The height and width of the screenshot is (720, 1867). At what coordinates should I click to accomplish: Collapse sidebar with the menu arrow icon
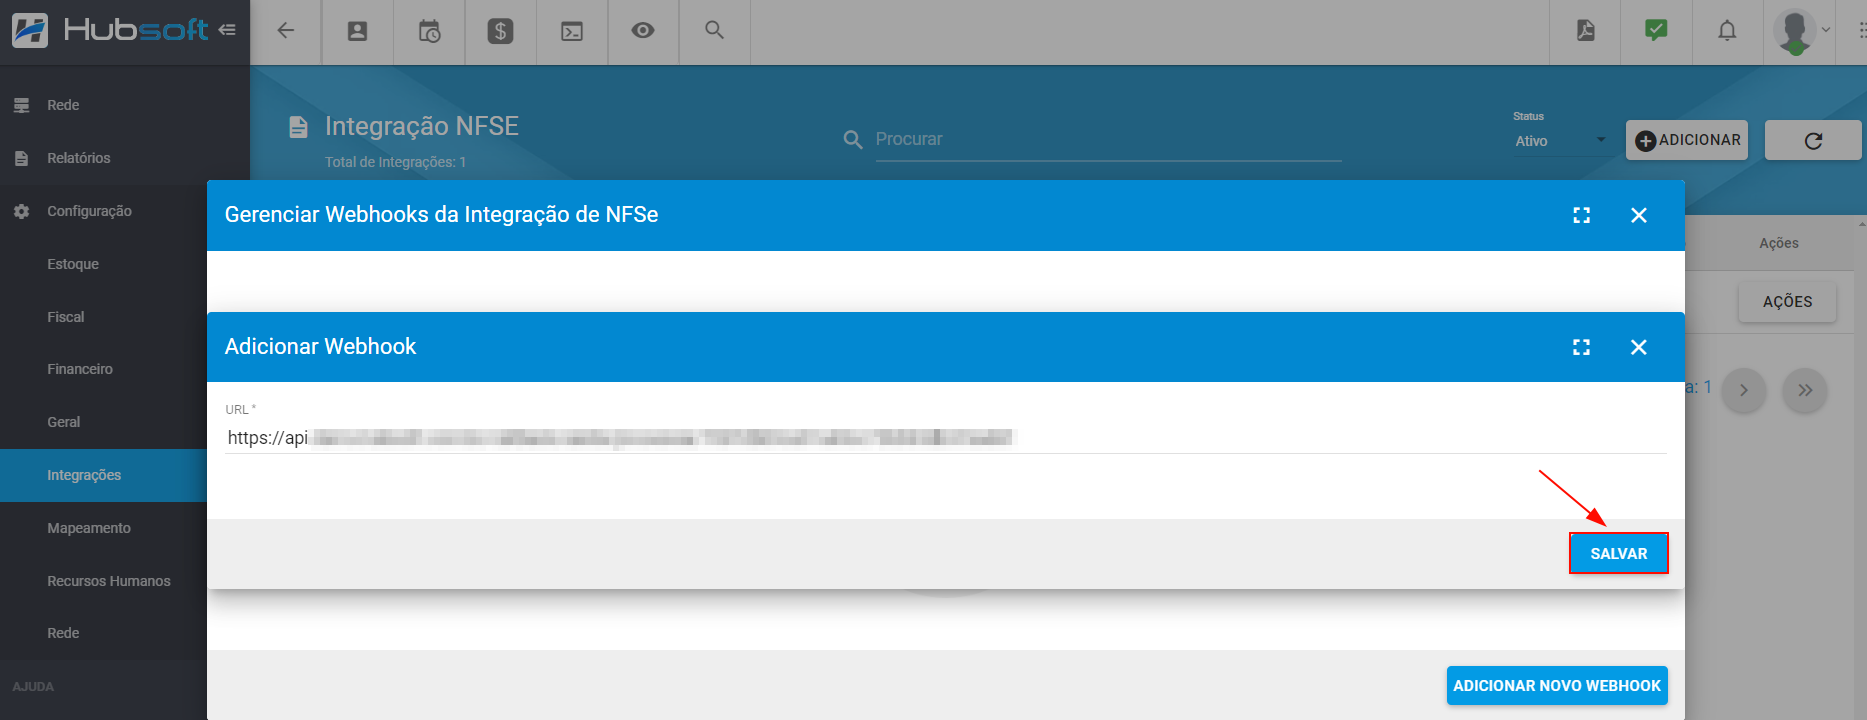tap(227, 30)
